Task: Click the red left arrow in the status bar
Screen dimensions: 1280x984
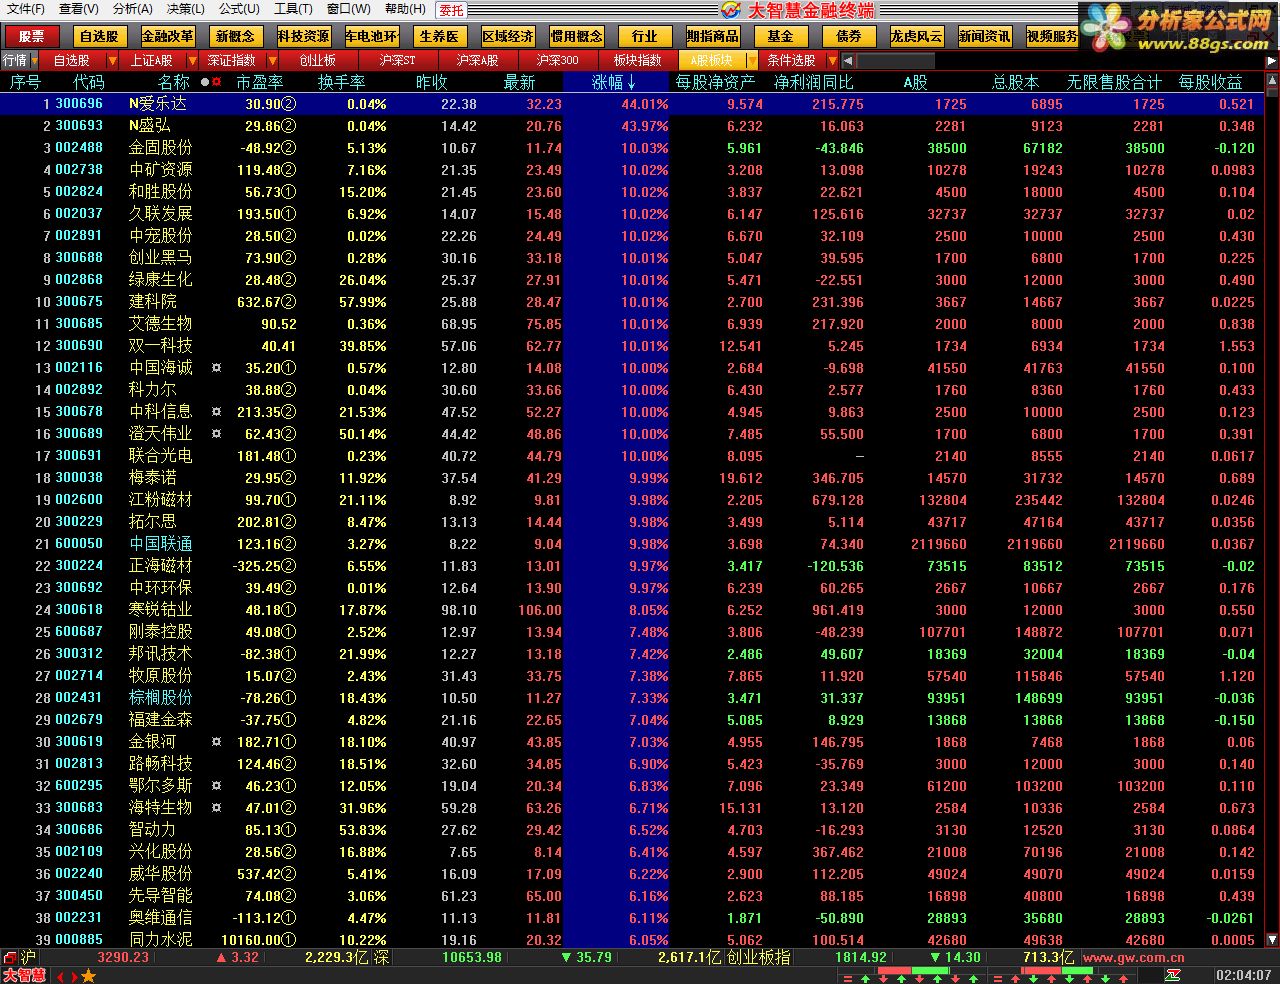Action: click(60, 976)
